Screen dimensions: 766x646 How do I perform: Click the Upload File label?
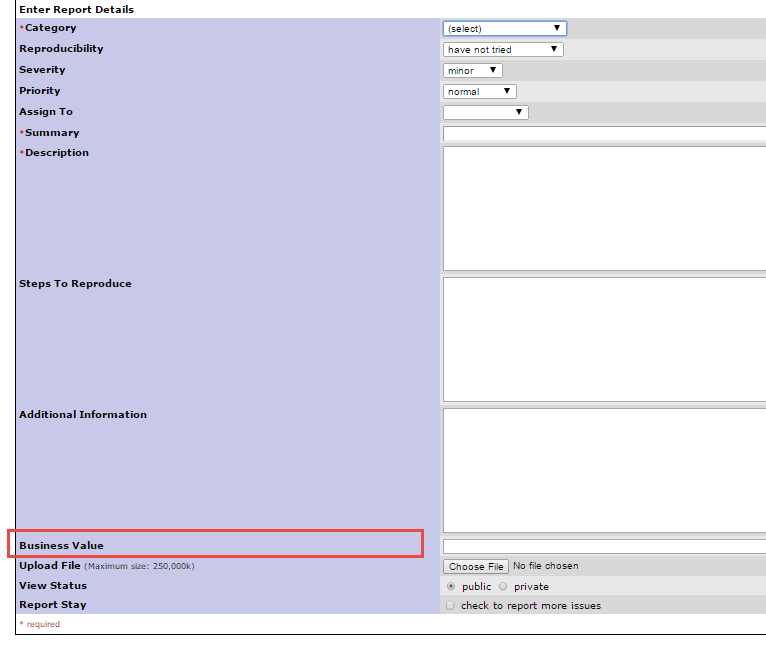[50, 566]
